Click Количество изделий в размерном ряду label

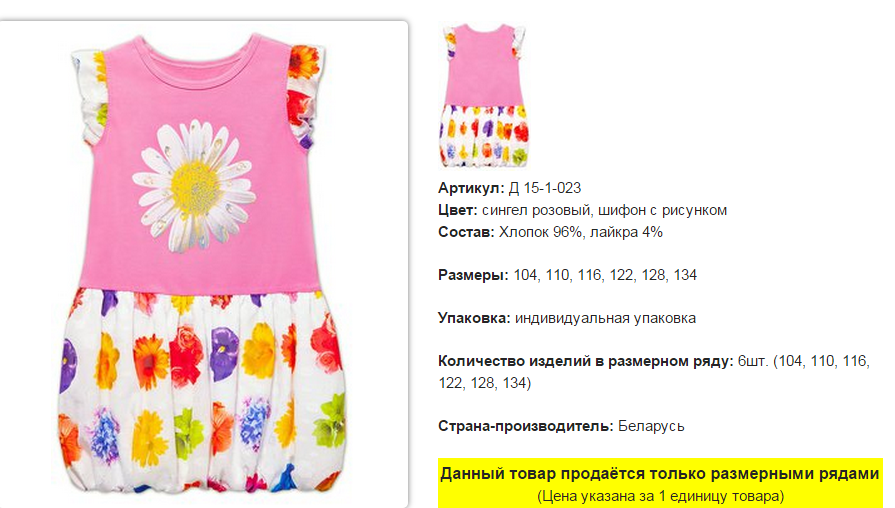(586, 361)
